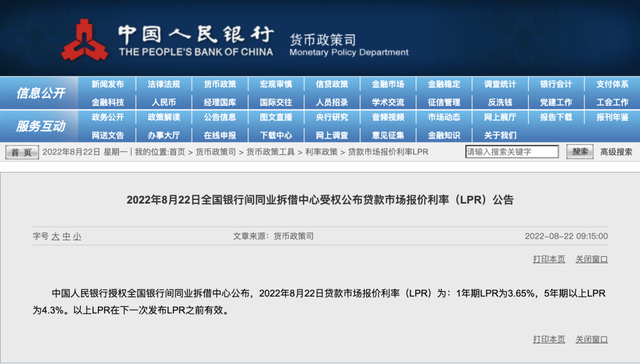Viewport: 640px width, 364px height.
Task: Set font size to 小
Action: 77,236
